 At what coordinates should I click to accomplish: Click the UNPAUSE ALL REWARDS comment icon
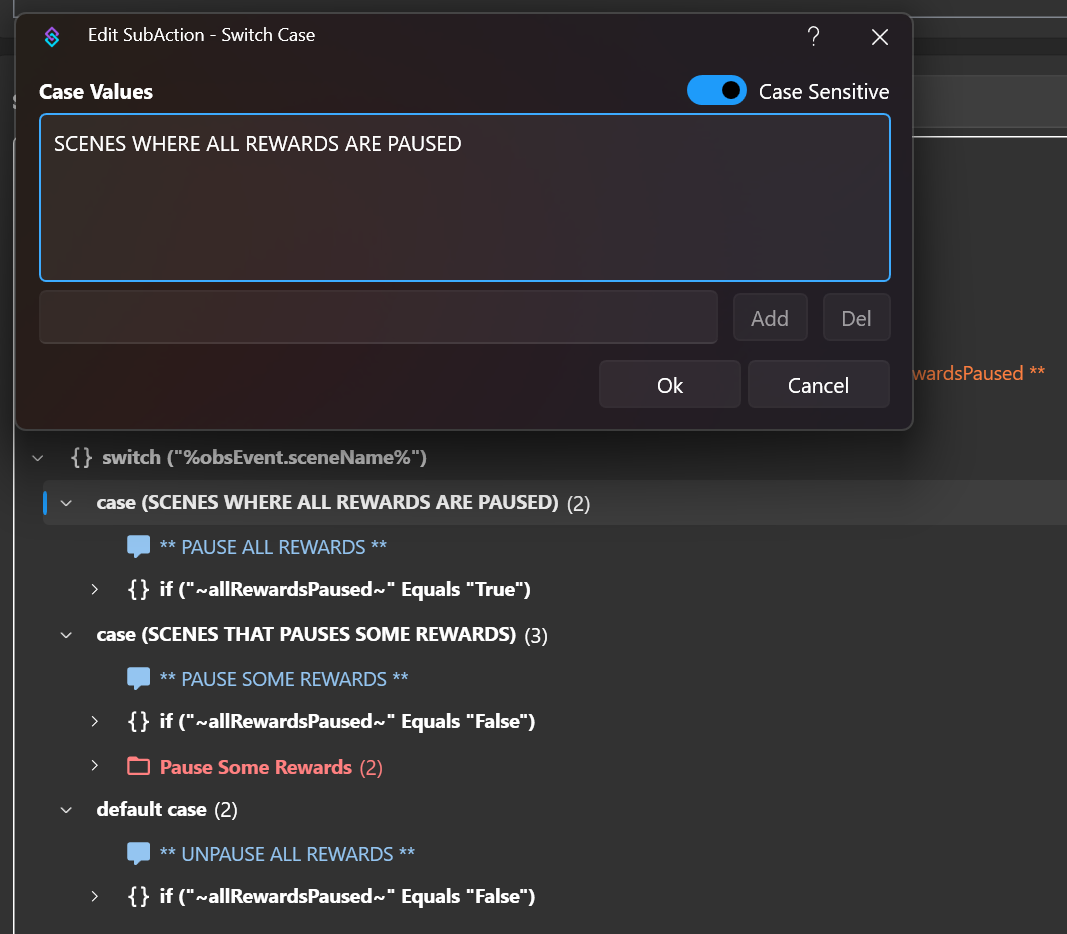coord(138,854)
